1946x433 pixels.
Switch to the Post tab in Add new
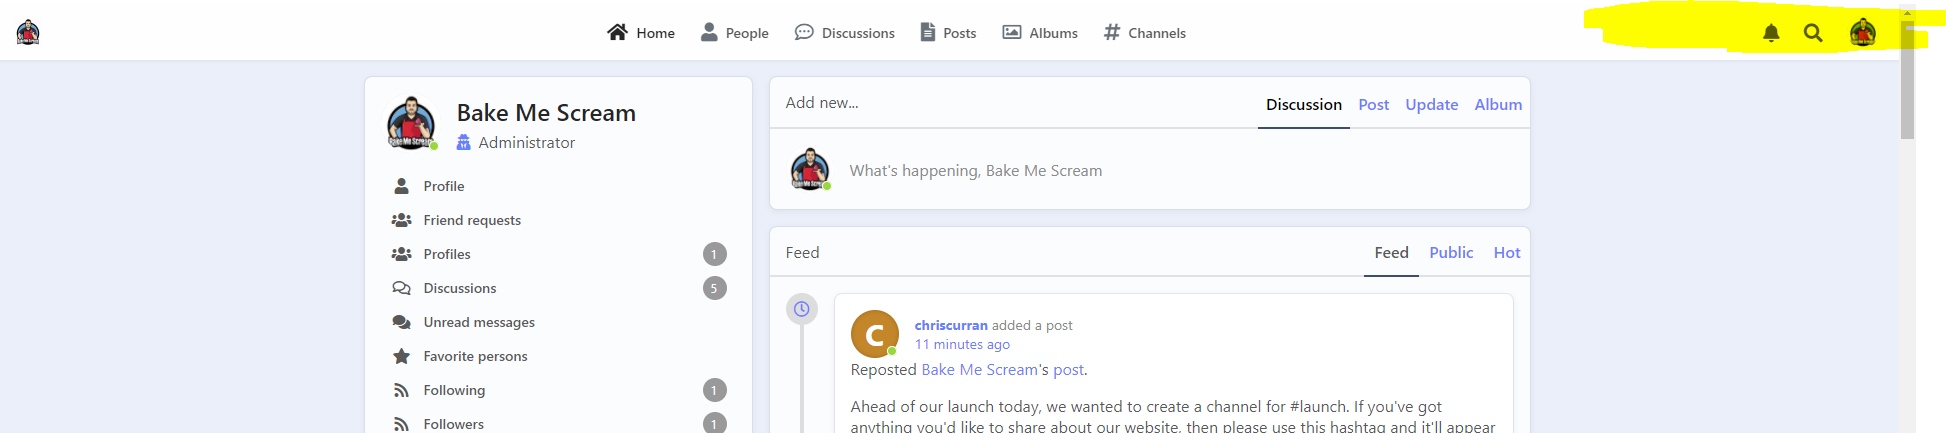[1373, 105]
